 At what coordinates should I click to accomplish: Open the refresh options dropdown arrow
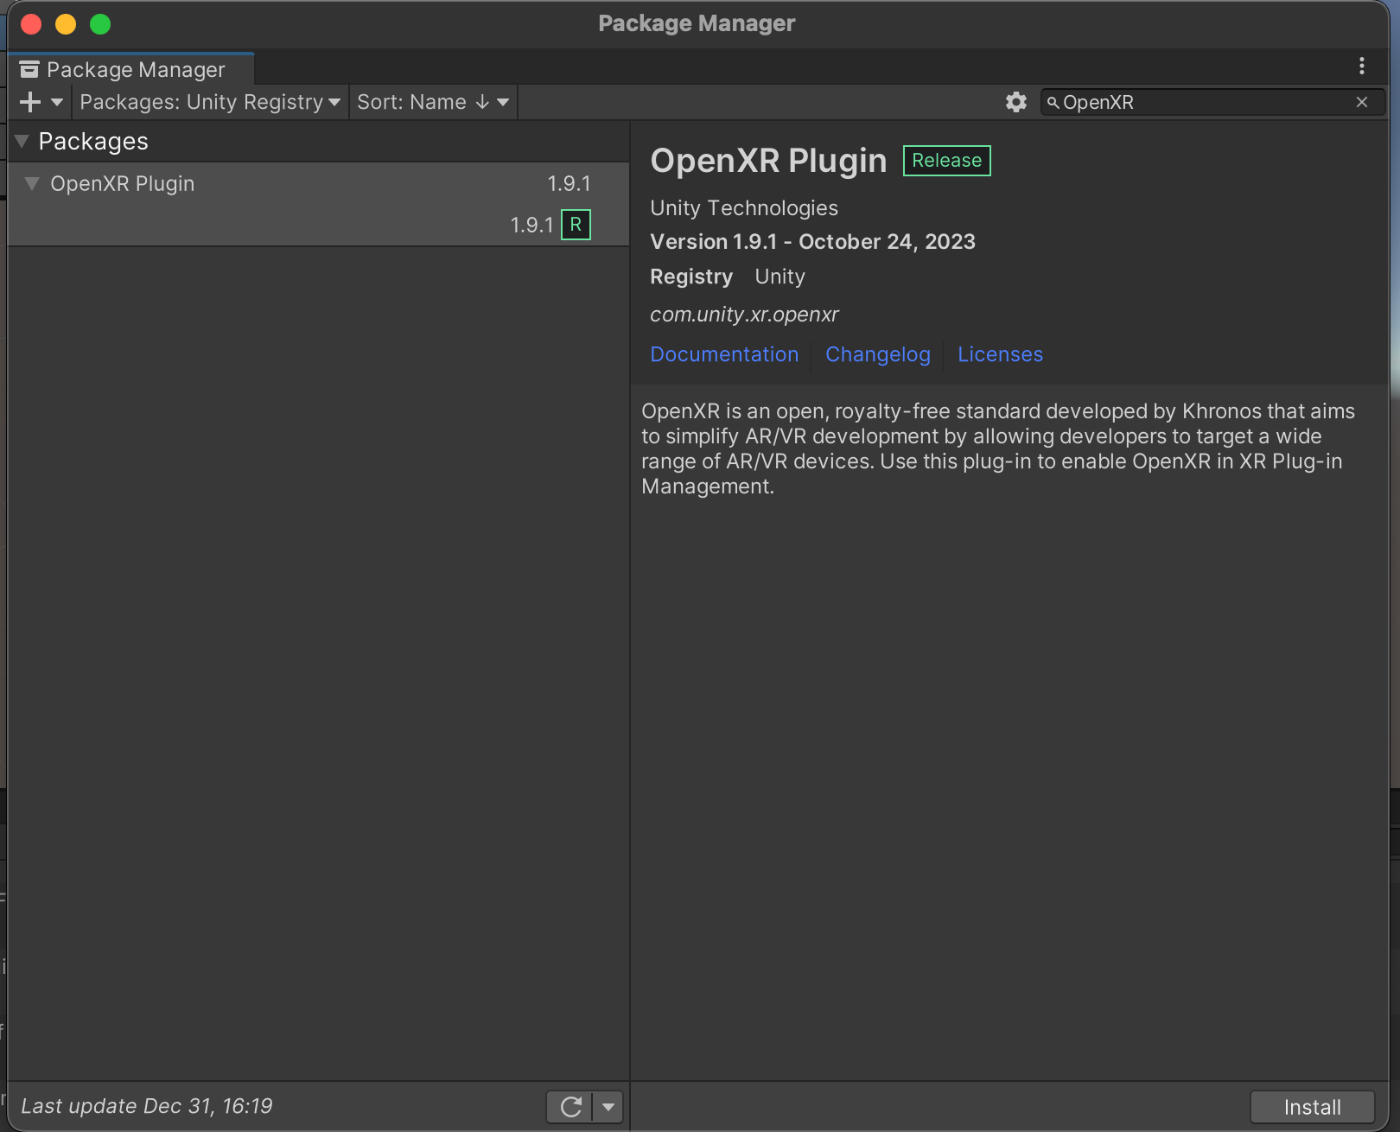point(608,1107)
